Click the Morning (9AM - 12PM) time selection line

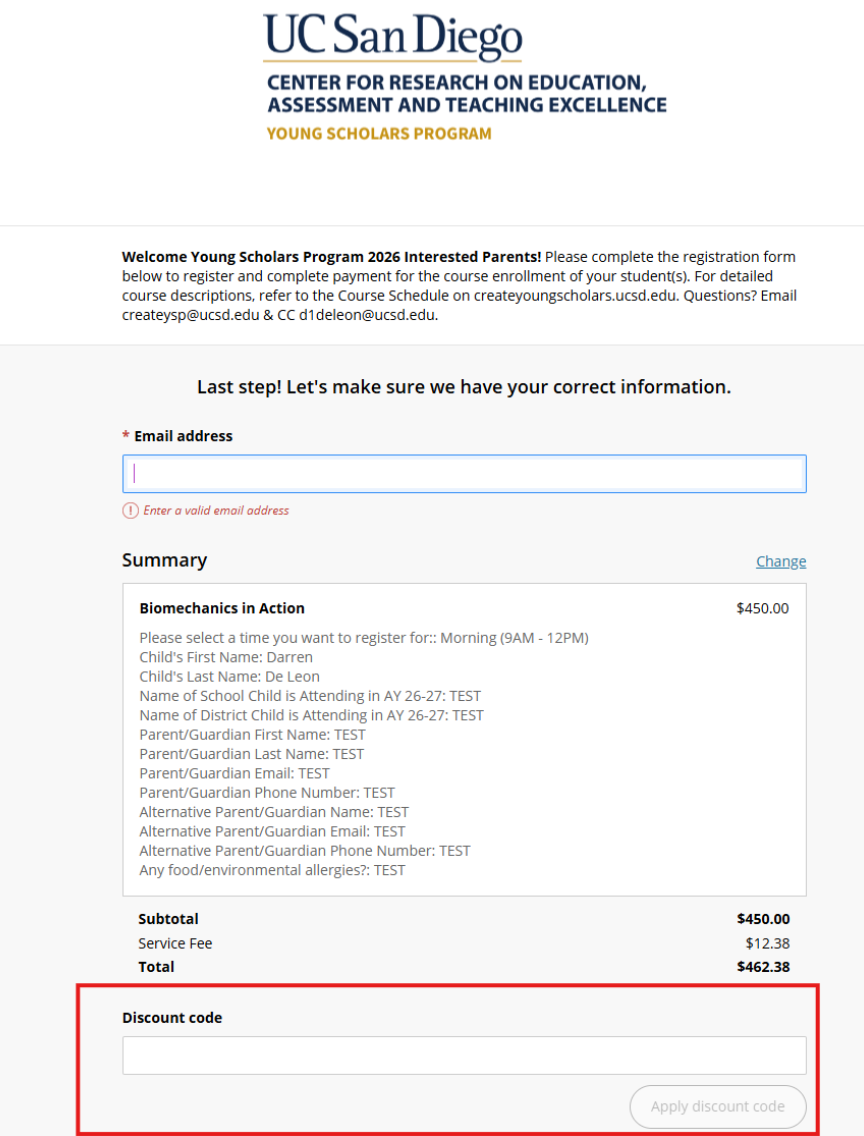364,638
